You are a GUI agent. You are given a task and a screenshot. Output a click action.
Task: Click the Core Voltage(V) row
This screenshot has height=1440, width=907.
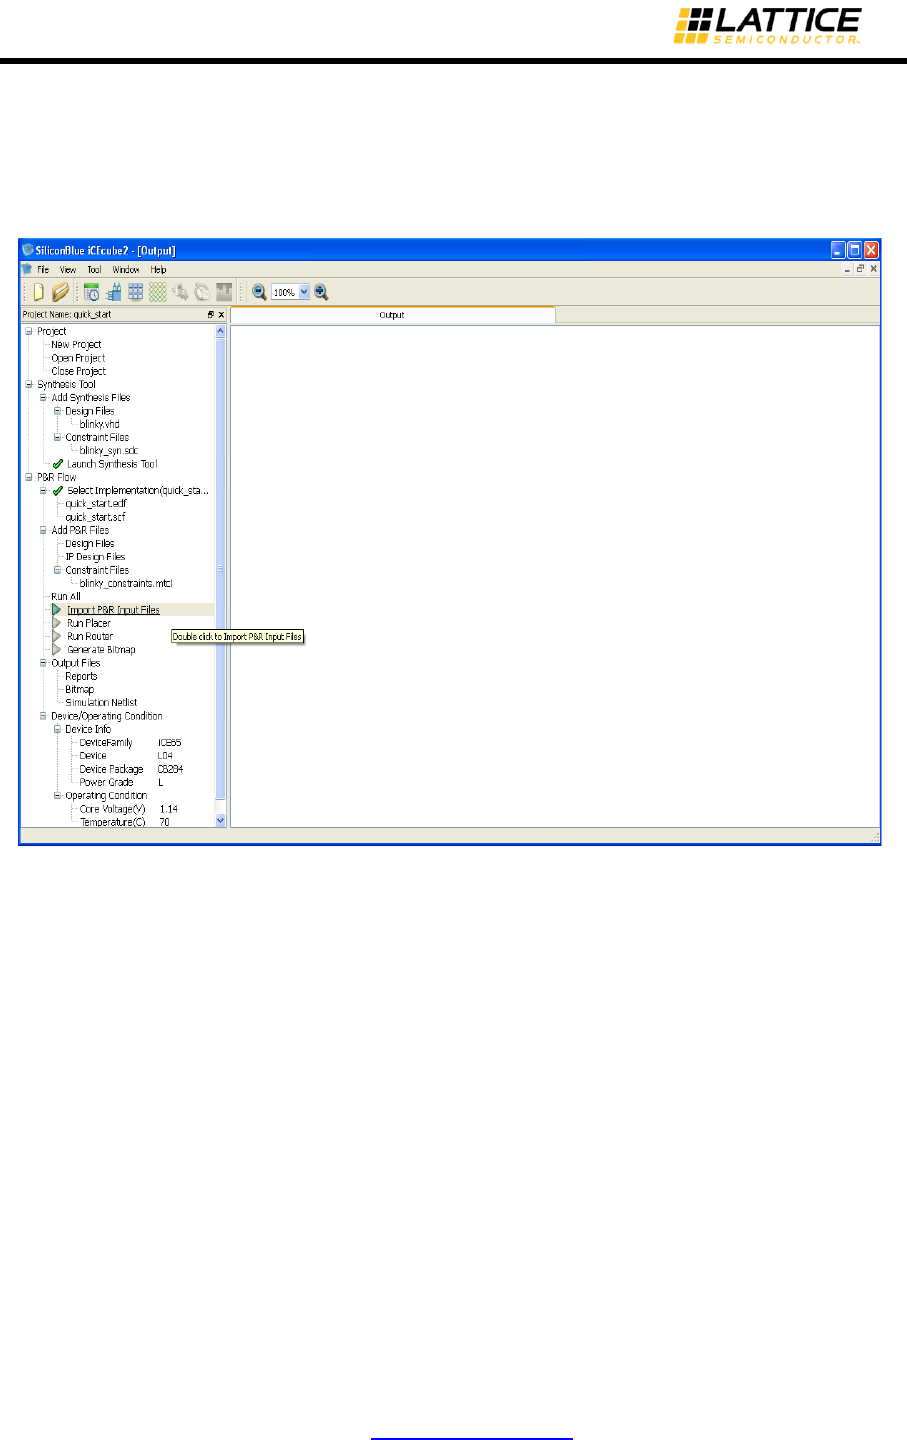pyautogui.click(x=128, y=809)
